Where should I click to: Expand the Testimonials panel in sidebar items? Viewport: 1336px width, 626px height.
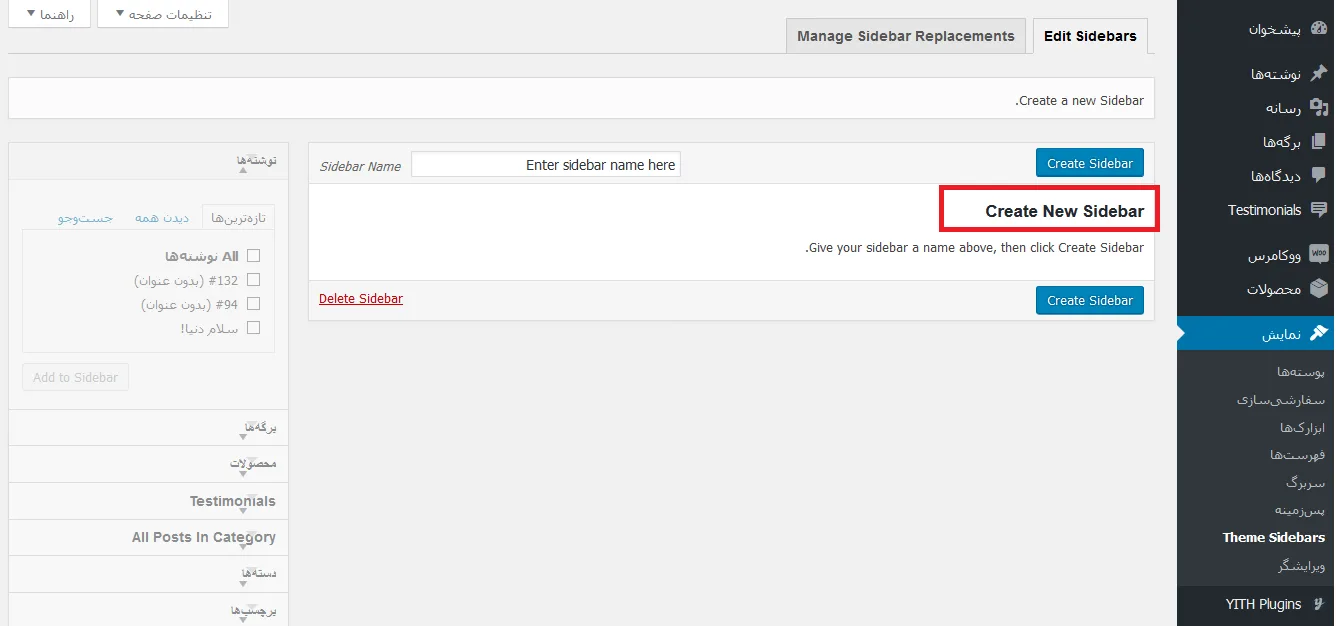(148, 501)
